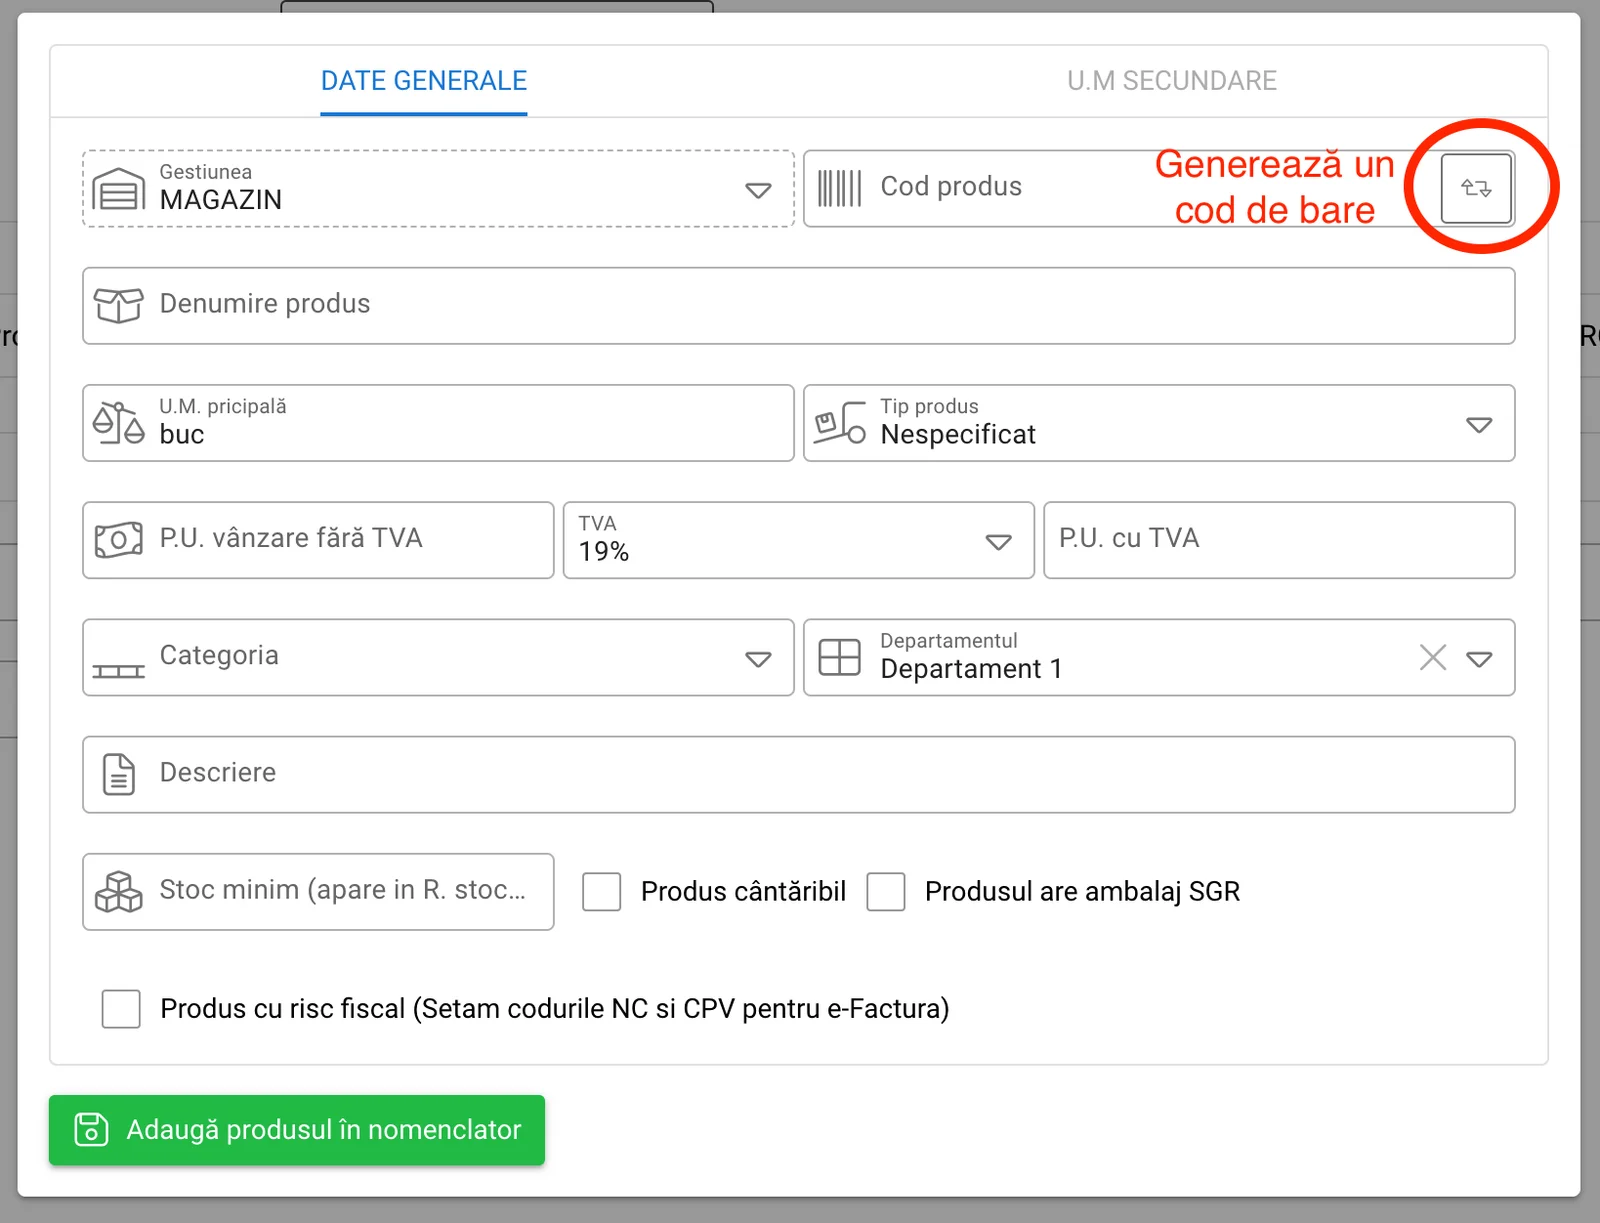The width and height of the screenshot is (1600, 1223).
Task: Tick Produsul are ambalaj SGR checkbox
Action: click(886, 891)
